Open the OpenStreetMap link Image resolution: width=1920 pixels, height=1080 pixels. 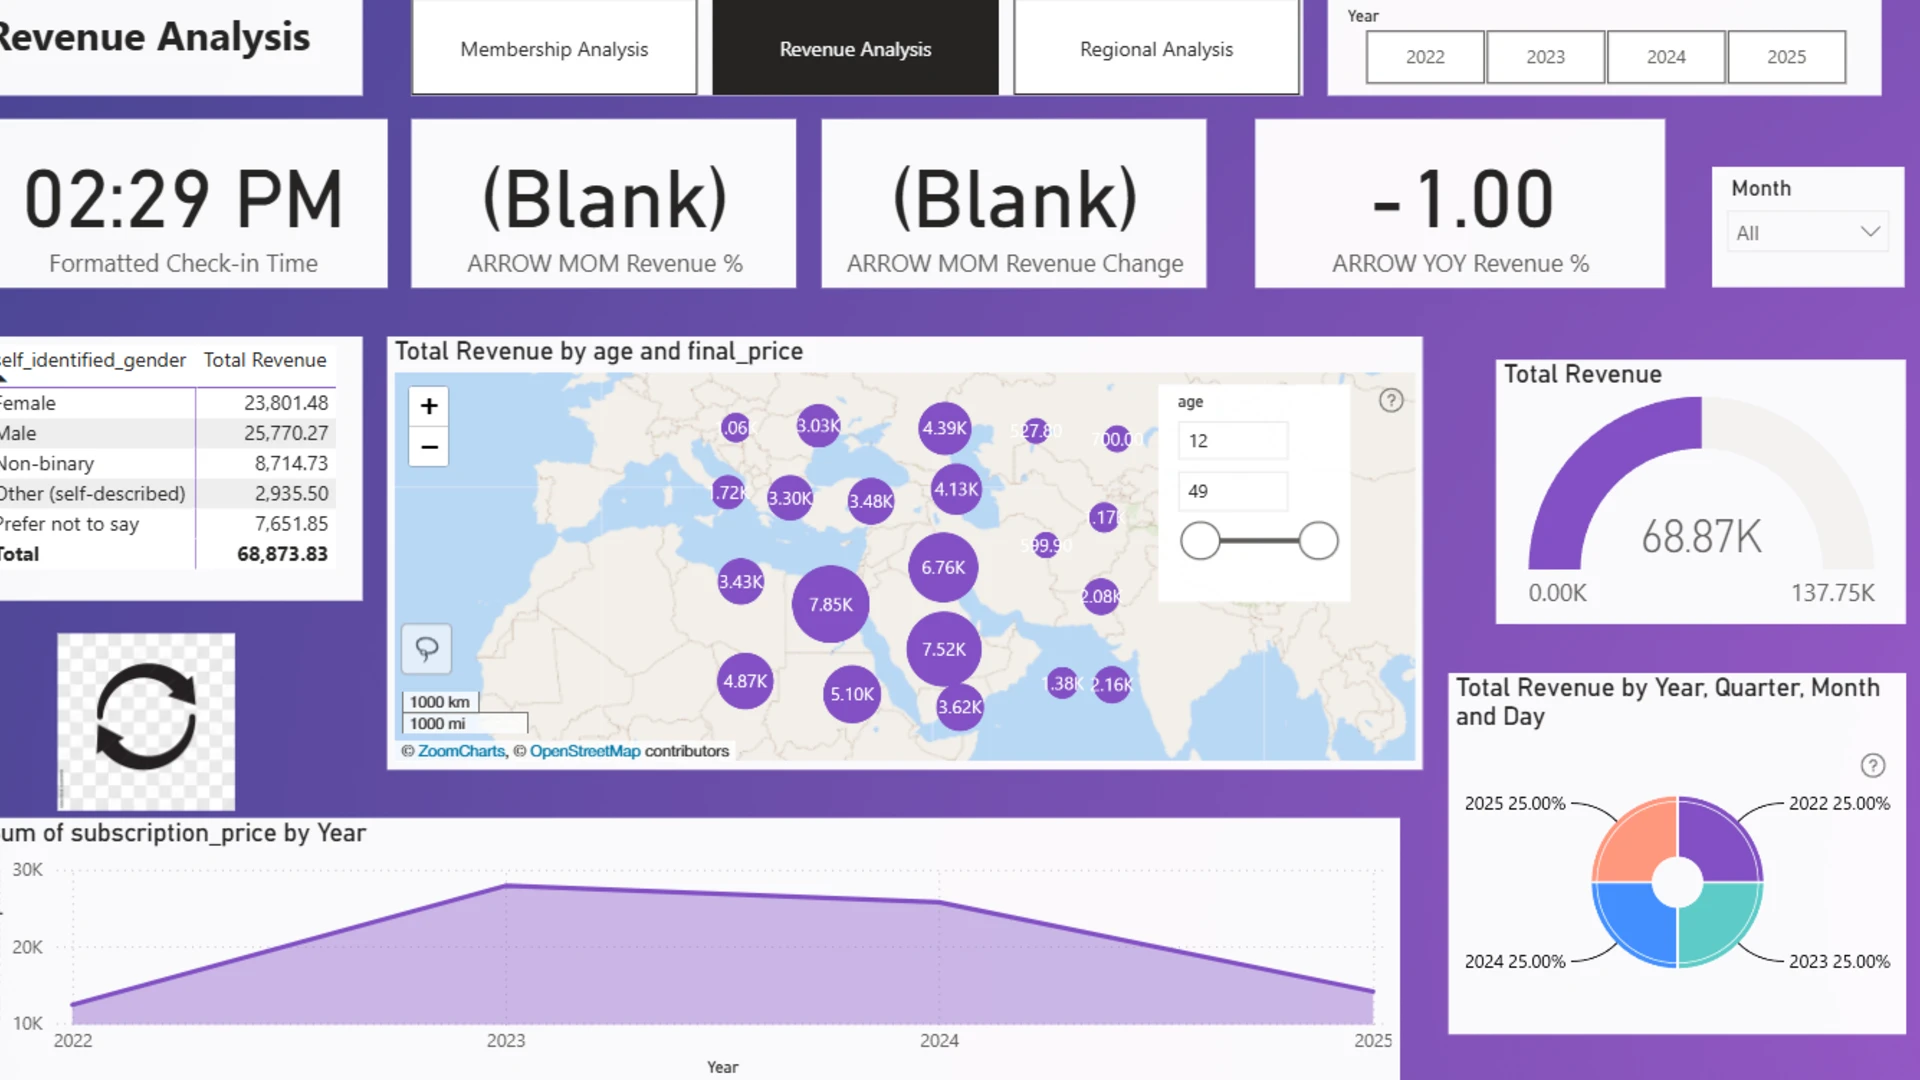[585, 751]
